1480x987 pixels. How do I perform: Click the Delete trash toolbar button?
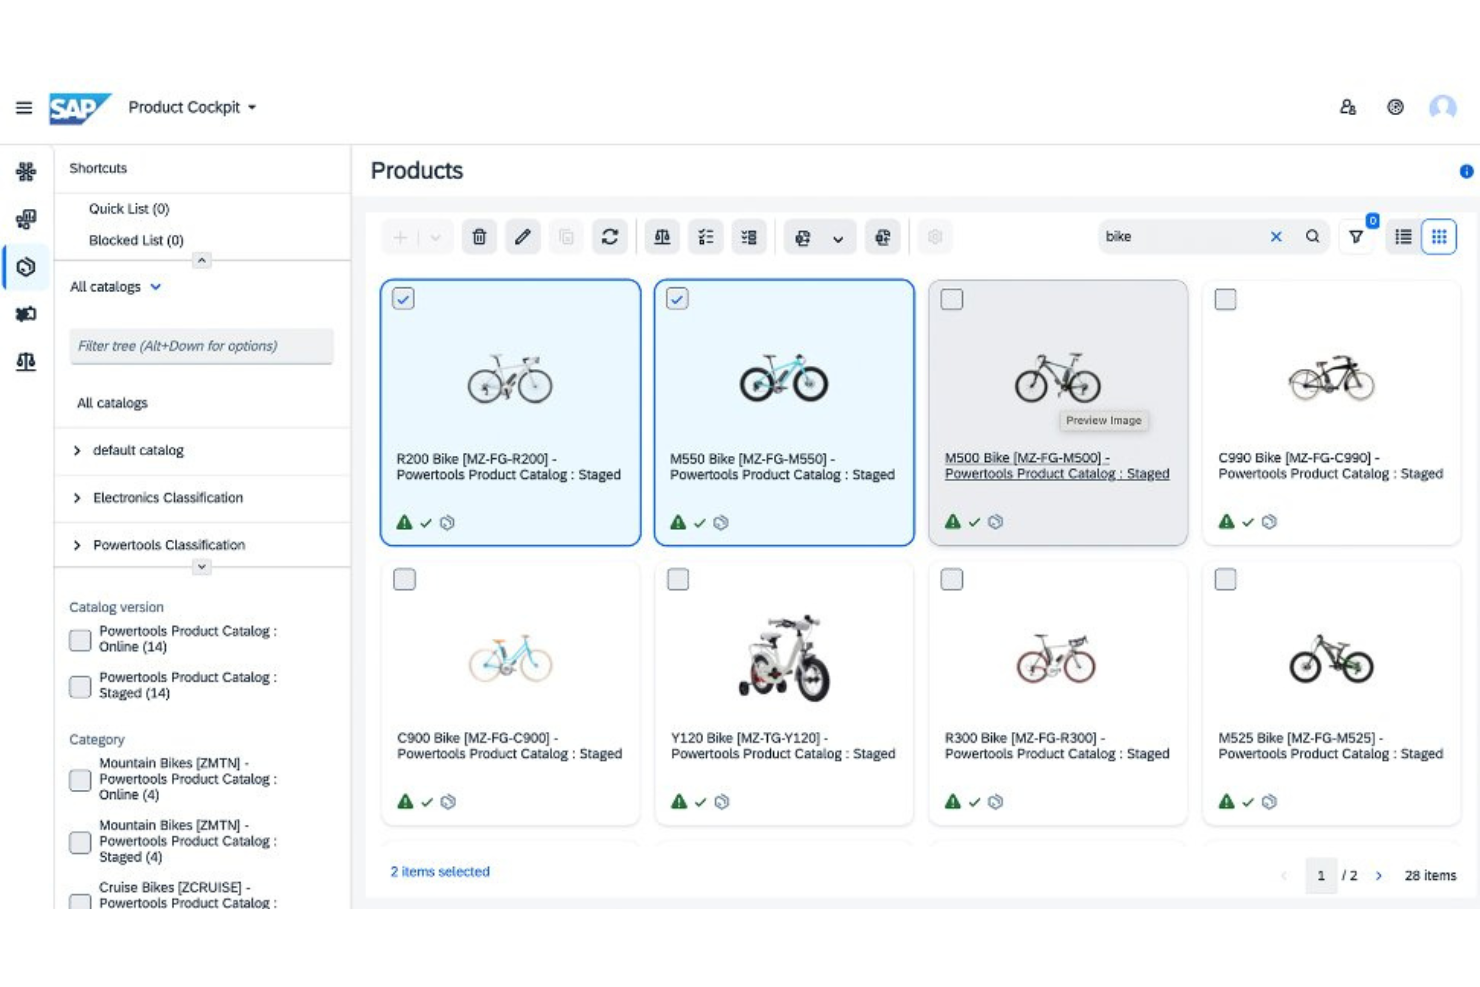pyautogui.click(x=479, y=237)
